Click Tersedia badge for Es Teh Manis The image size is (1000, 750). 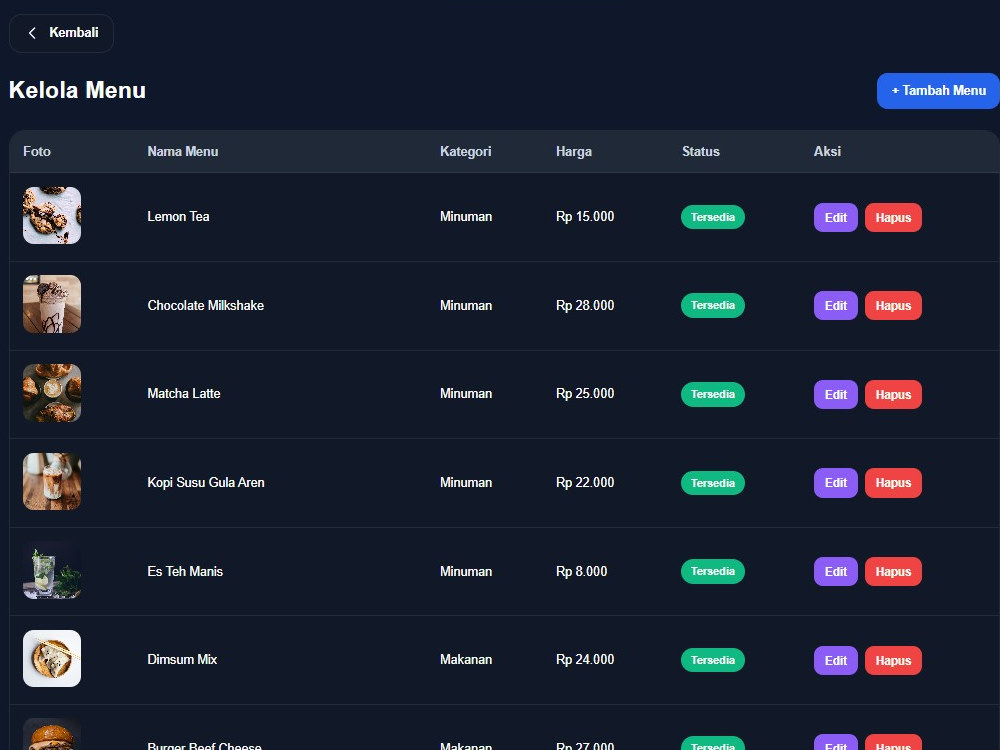(x=712, y=571)
